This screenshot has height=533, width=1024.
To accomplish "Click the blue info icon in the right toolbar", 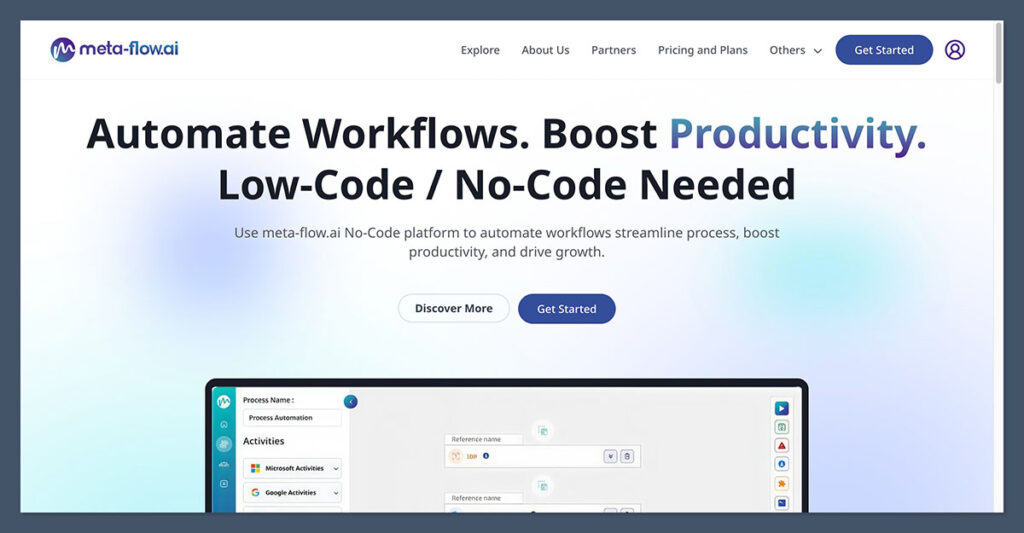I will [x=781, y=464].
